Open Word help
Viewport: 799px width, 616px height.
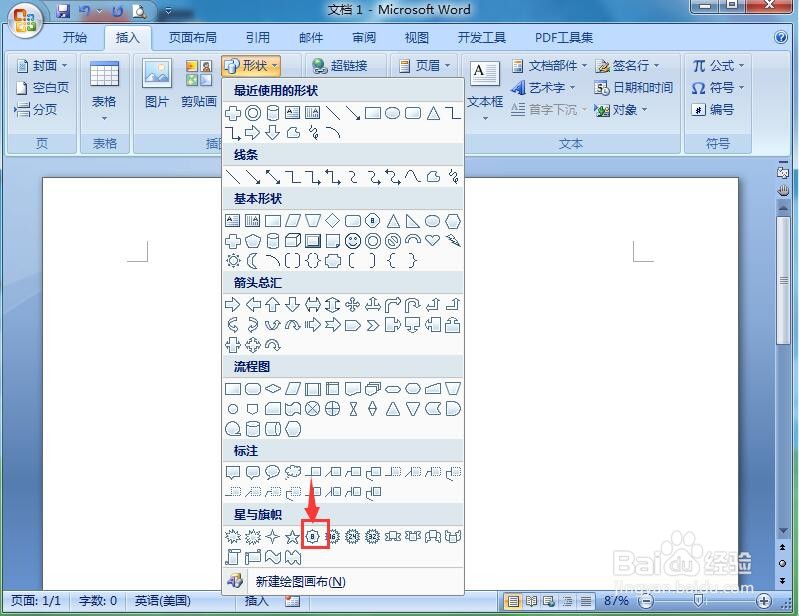781,37
